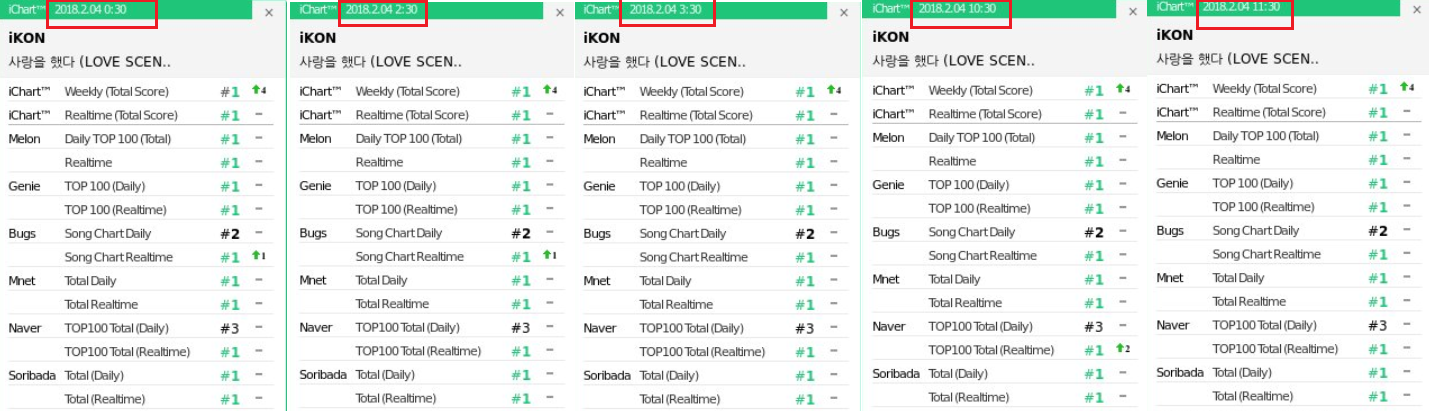Click Naver Realtime up-2 arrow in 10:30 panel
Viewport: 1429px width, 411px height.
point(1122,349)
